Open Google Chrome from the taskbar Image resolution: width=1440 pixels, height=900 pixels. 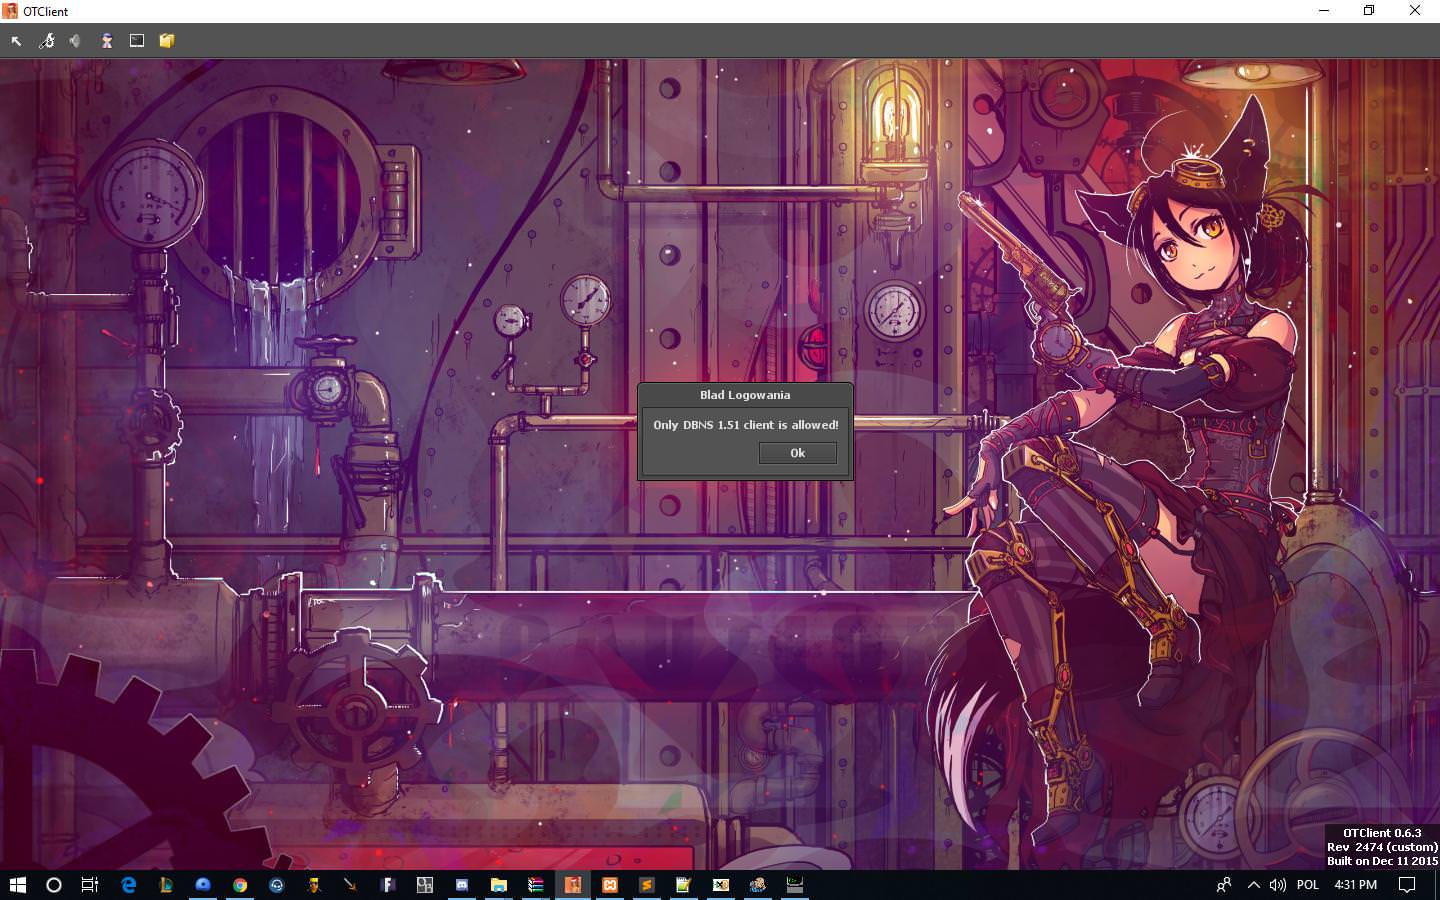[240, 885]
